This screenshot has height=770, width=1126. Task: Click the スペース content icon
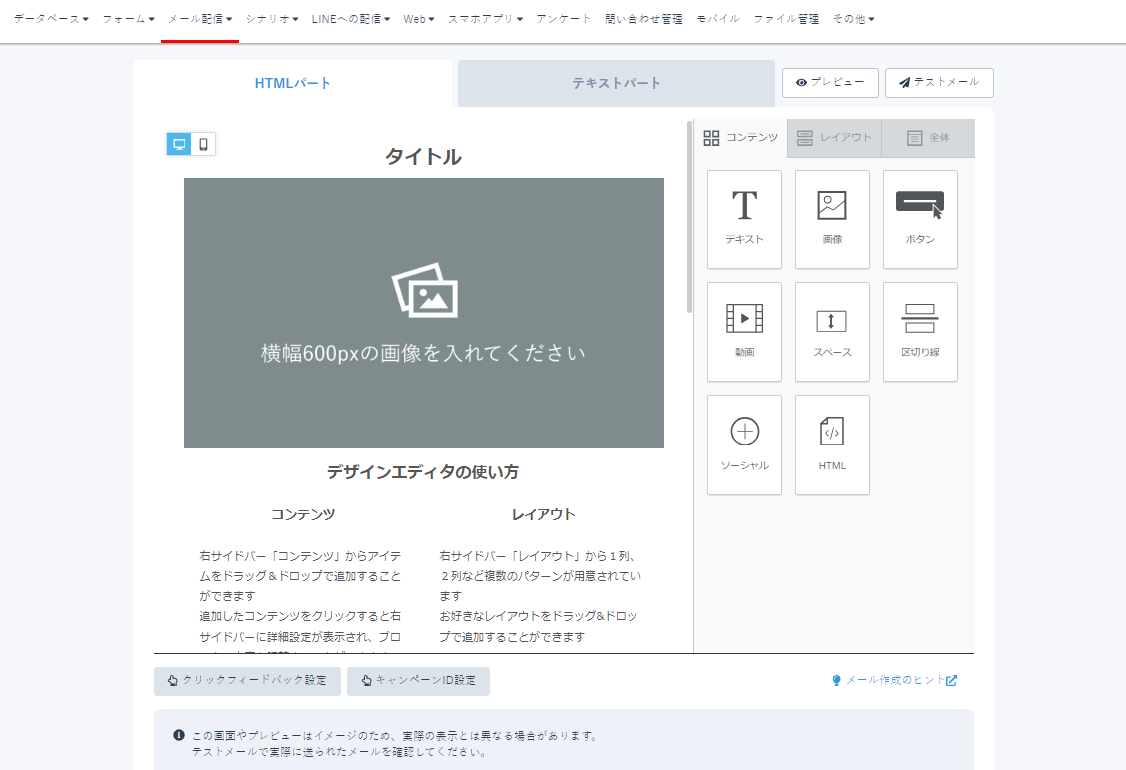[x=832, y=332]
